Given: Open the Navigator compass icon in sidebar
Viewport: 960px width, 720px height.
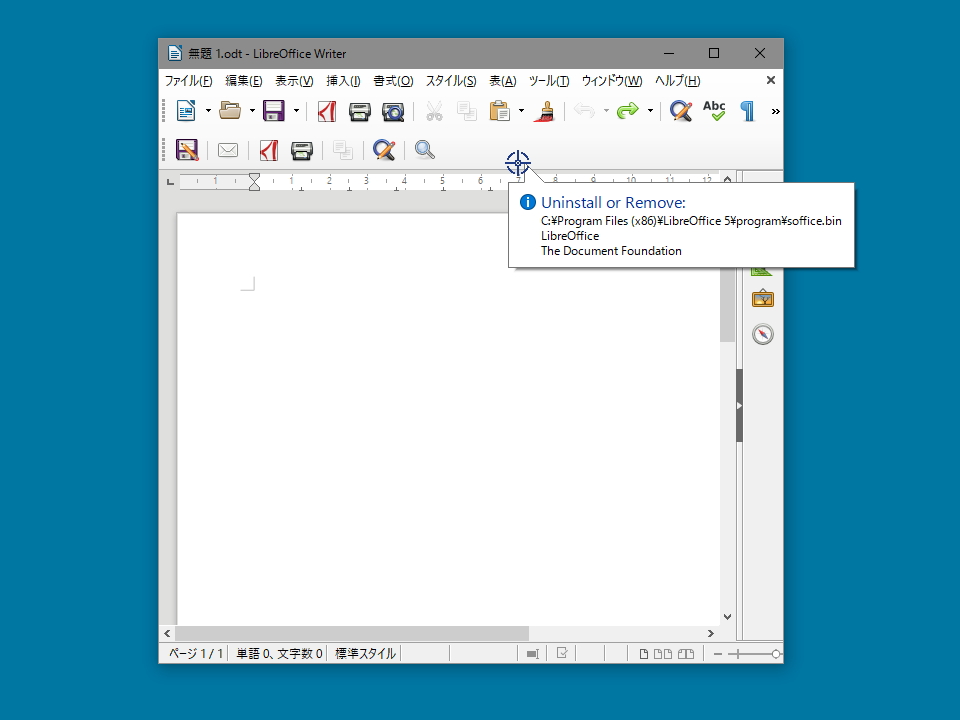Looking at the screenshot, I should pyautogui.click(x=763, y=334).
